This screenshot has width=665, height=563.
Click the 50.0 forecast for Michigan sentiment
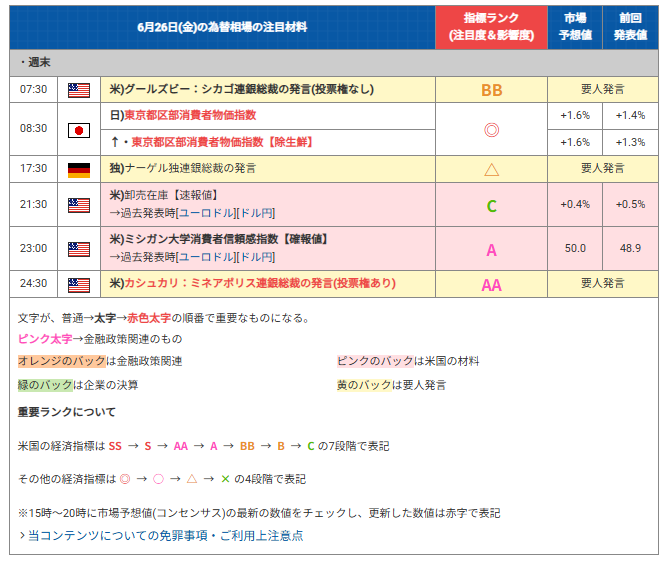575,248
